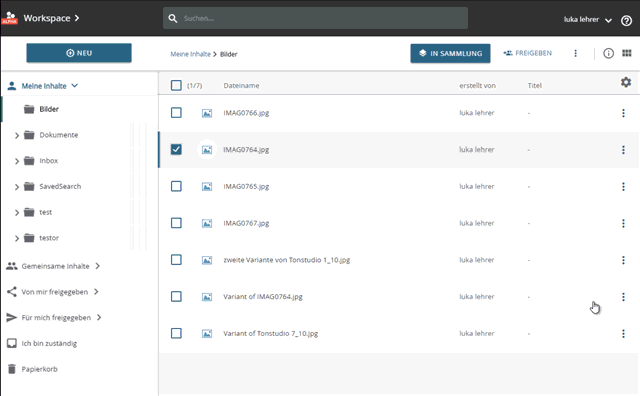The width and height of the screenshot is (640, 396).
Task: Toggle the select-all checkbox in header
Action: (176, 85)
